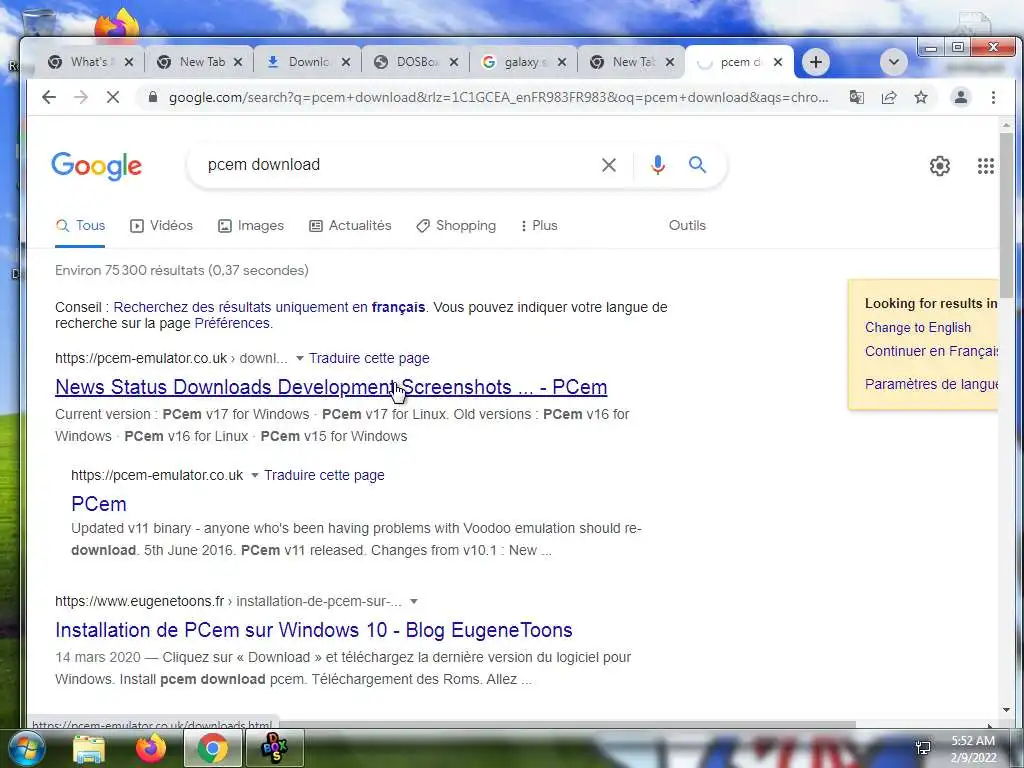Click the magnifier search button
The width and height of the screenshot is (1024, 768).
pyautogui.click(x=697, y=165)
